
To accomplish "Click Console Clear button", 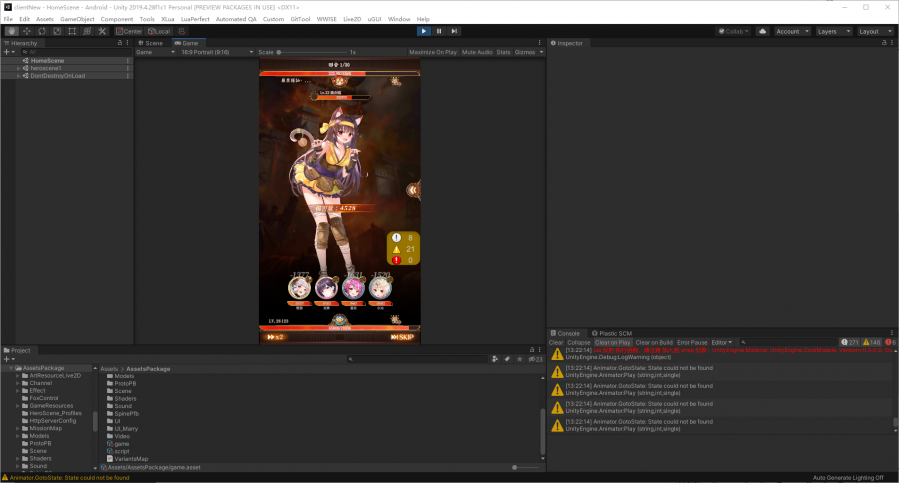I will (556, 342).
